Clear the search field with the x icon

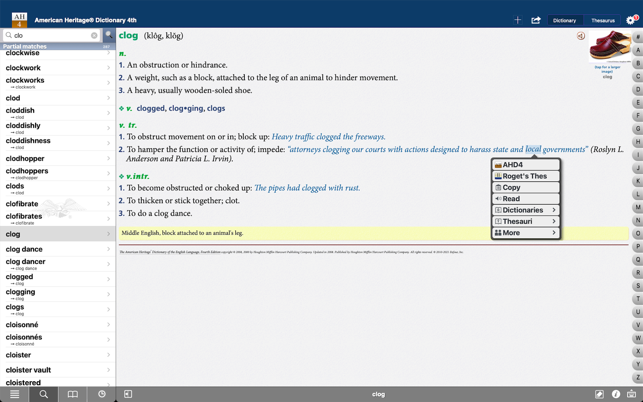[94, 35]
